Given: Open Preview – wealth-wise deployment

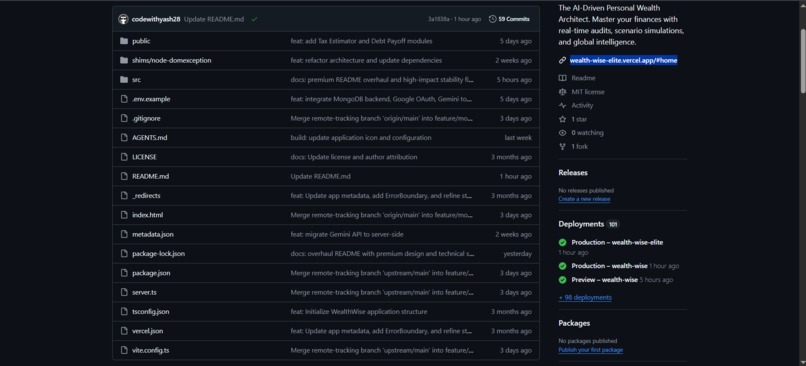Looking at the screenshot, I should pos(604,280).
